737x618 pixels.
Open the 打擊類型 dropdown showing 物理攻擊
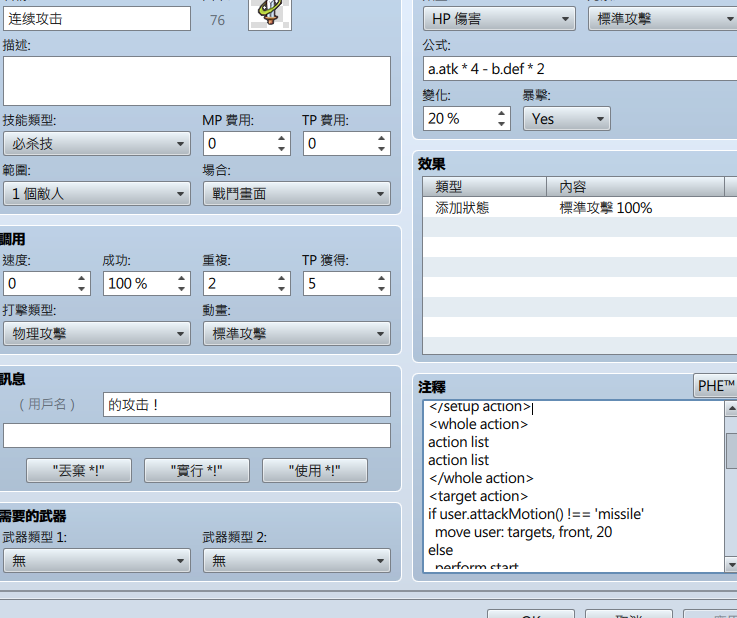(x=97, y=334)
